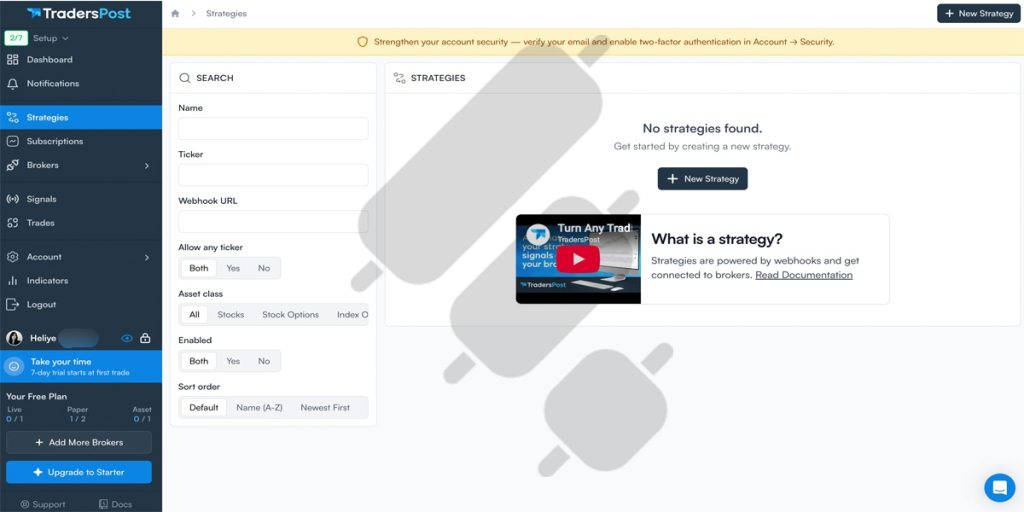Click the Strategies panel header icon

(x=399, y=78)
